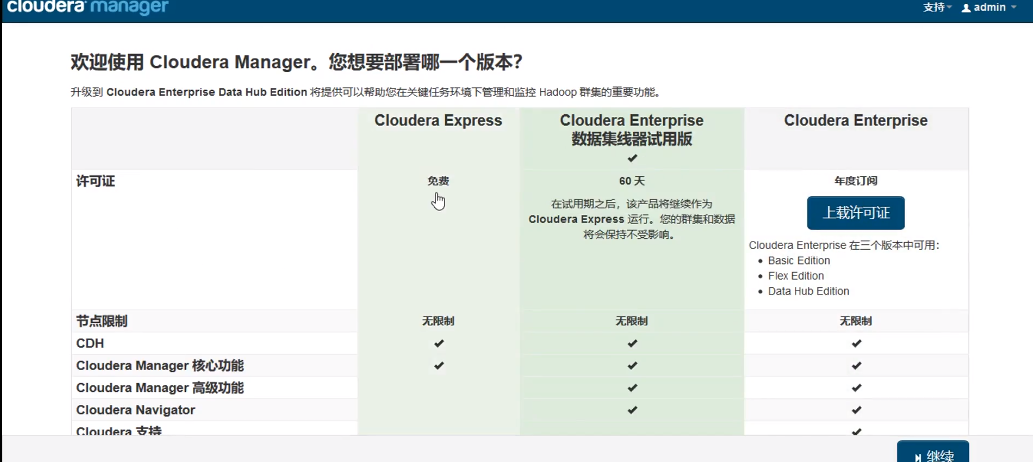Click the admin user silhouette icon
This screenshot has height=462, width=1033.
coord(966,8)
